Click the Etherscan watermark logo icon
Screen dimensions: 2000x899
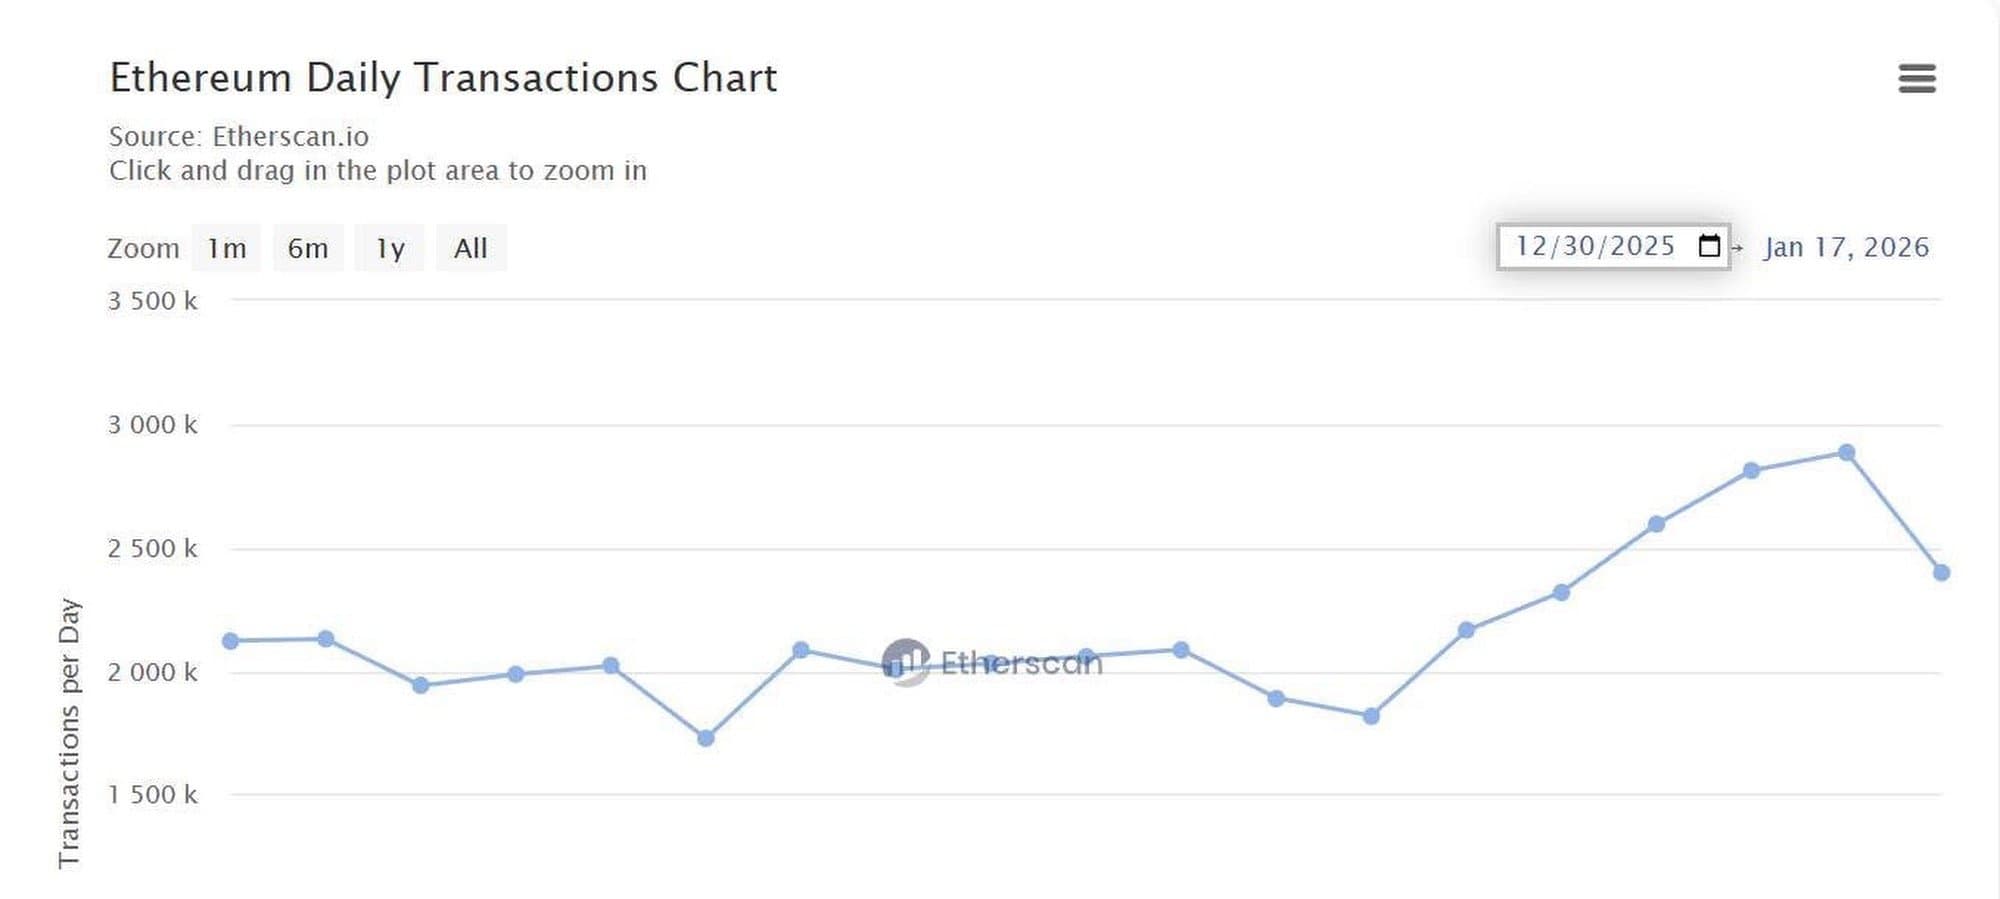[x=906, y=662]
